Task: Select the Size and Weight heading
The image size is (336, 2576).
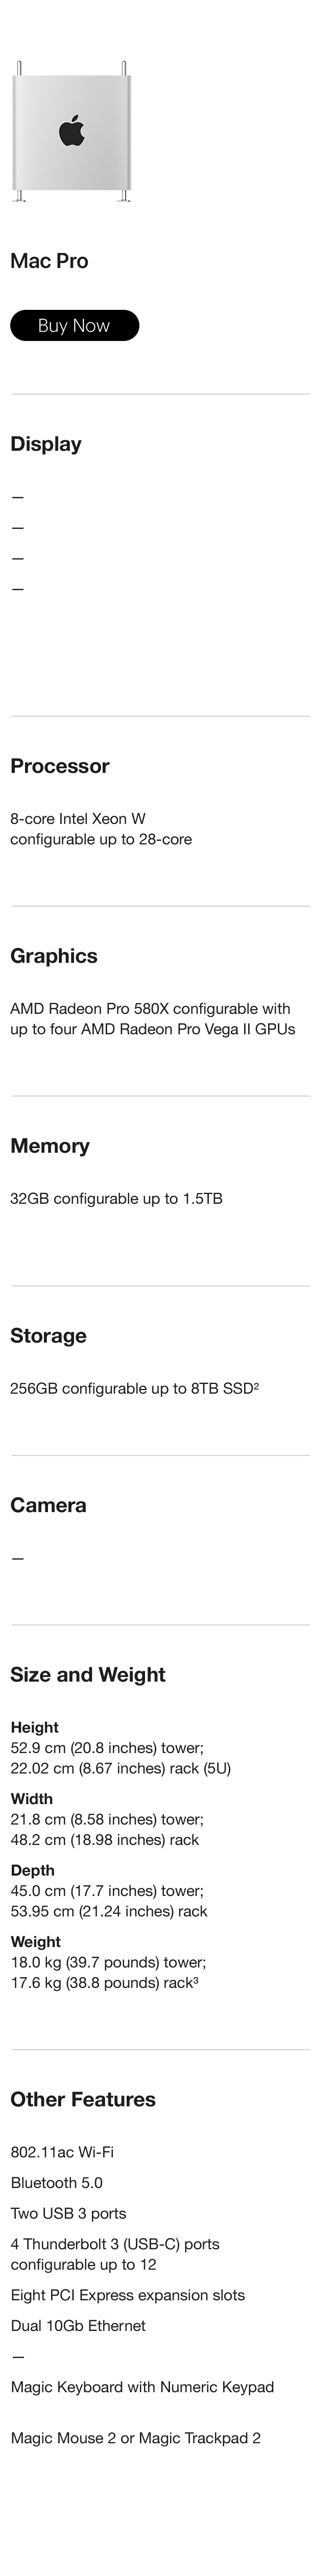Action: pyautogui.click(x=88, y=1675)
